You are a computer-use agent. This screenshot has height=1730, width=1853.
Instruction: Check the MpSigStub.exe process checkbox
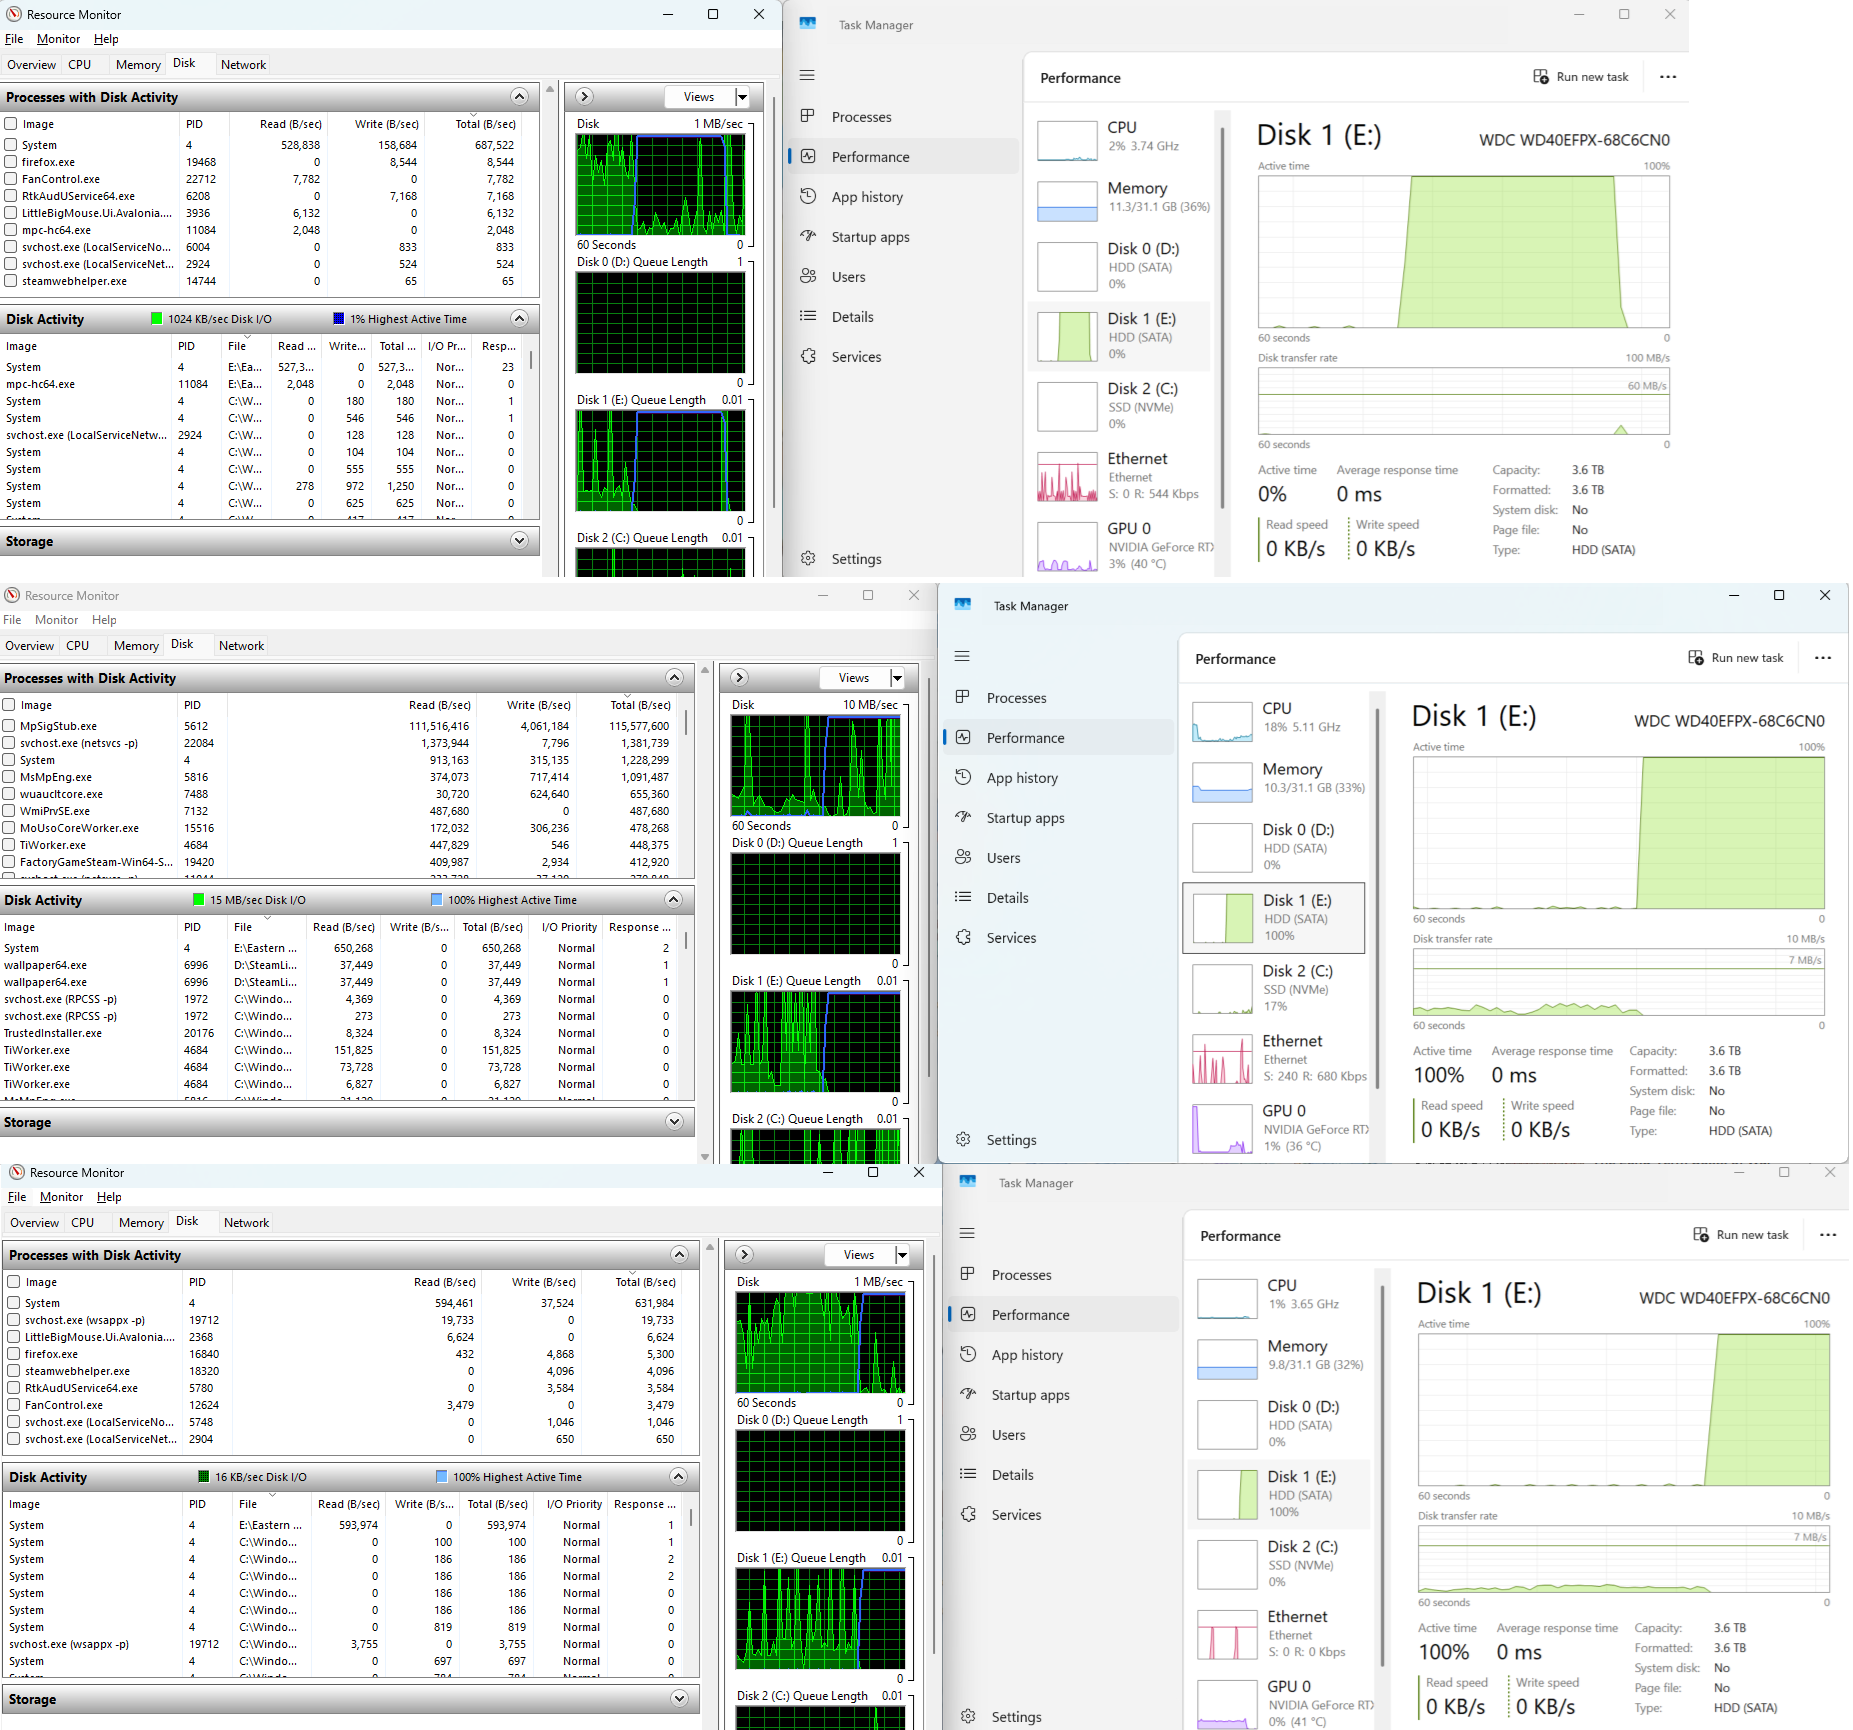(9, 725)
